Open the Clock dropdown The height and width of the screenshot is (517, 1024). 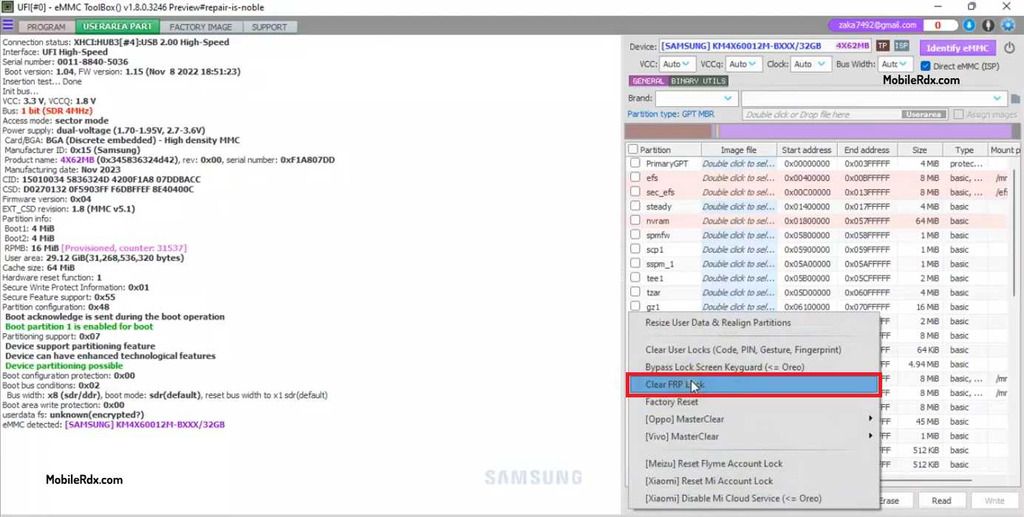(811, 64)
